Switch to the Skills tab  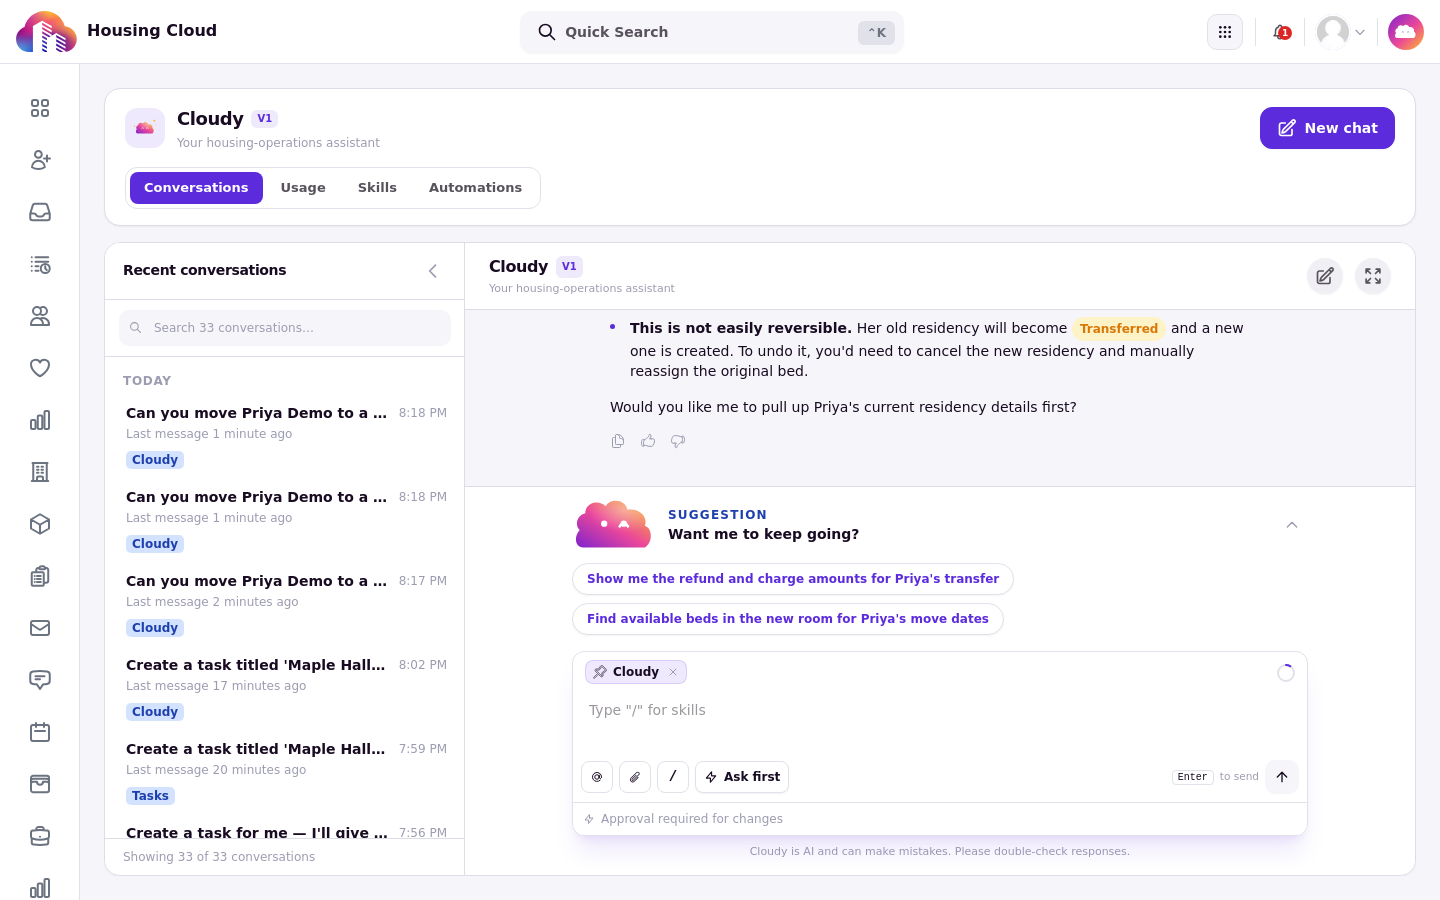pos(377,188)
